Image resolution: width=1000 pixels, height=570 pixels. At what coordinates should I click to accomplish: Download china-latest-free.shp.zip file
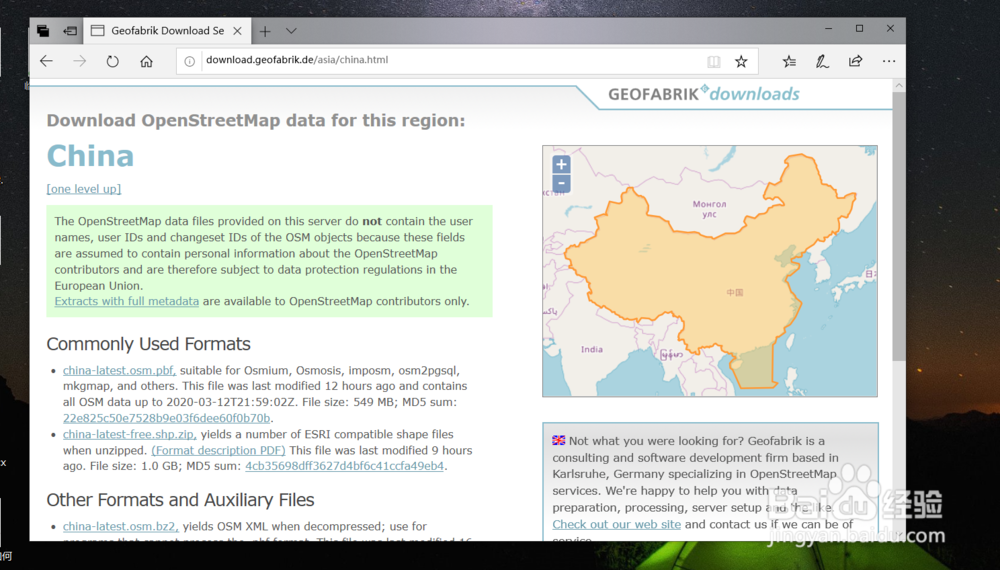pos(129,434)
